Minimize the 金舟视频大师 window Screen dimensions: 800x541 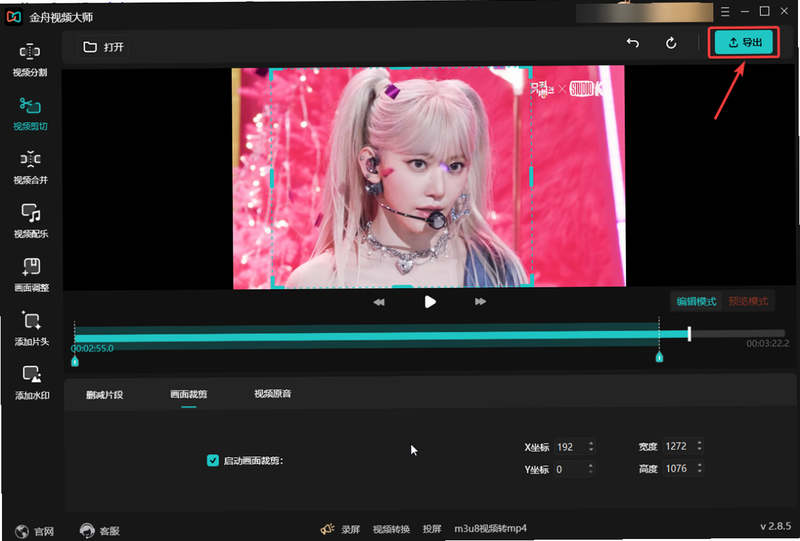(745, 11)
